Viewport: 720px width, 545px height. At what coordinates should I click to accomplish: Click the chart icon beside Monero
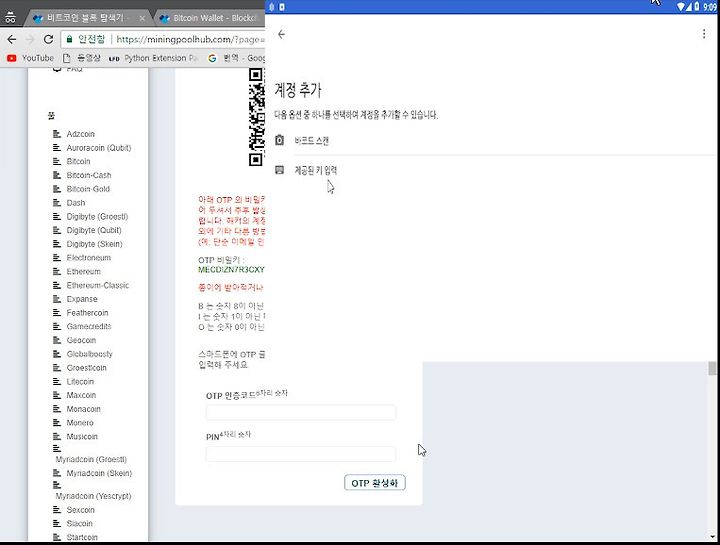click(57, 423)
